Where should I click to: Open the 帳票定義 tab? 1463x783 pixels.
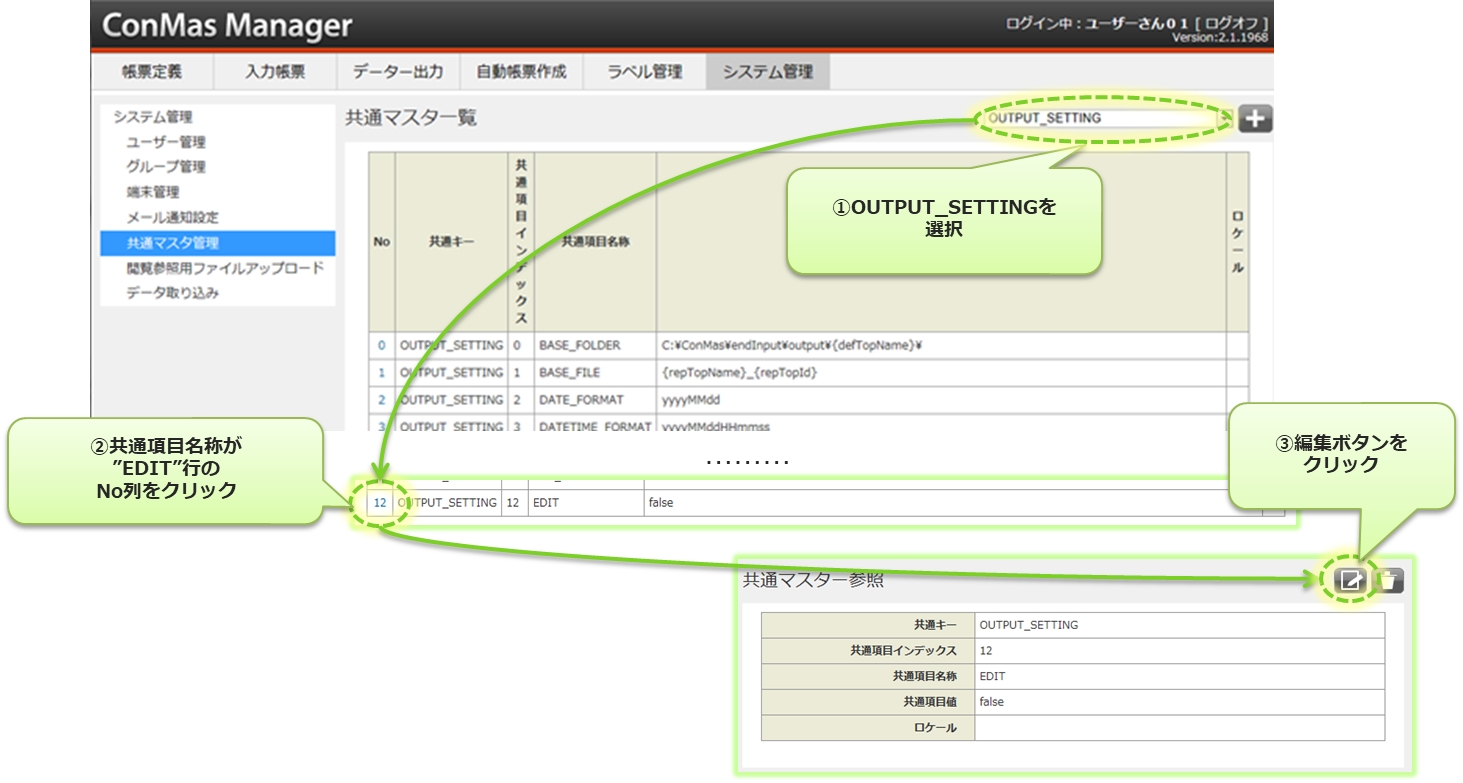coord(152,72)
